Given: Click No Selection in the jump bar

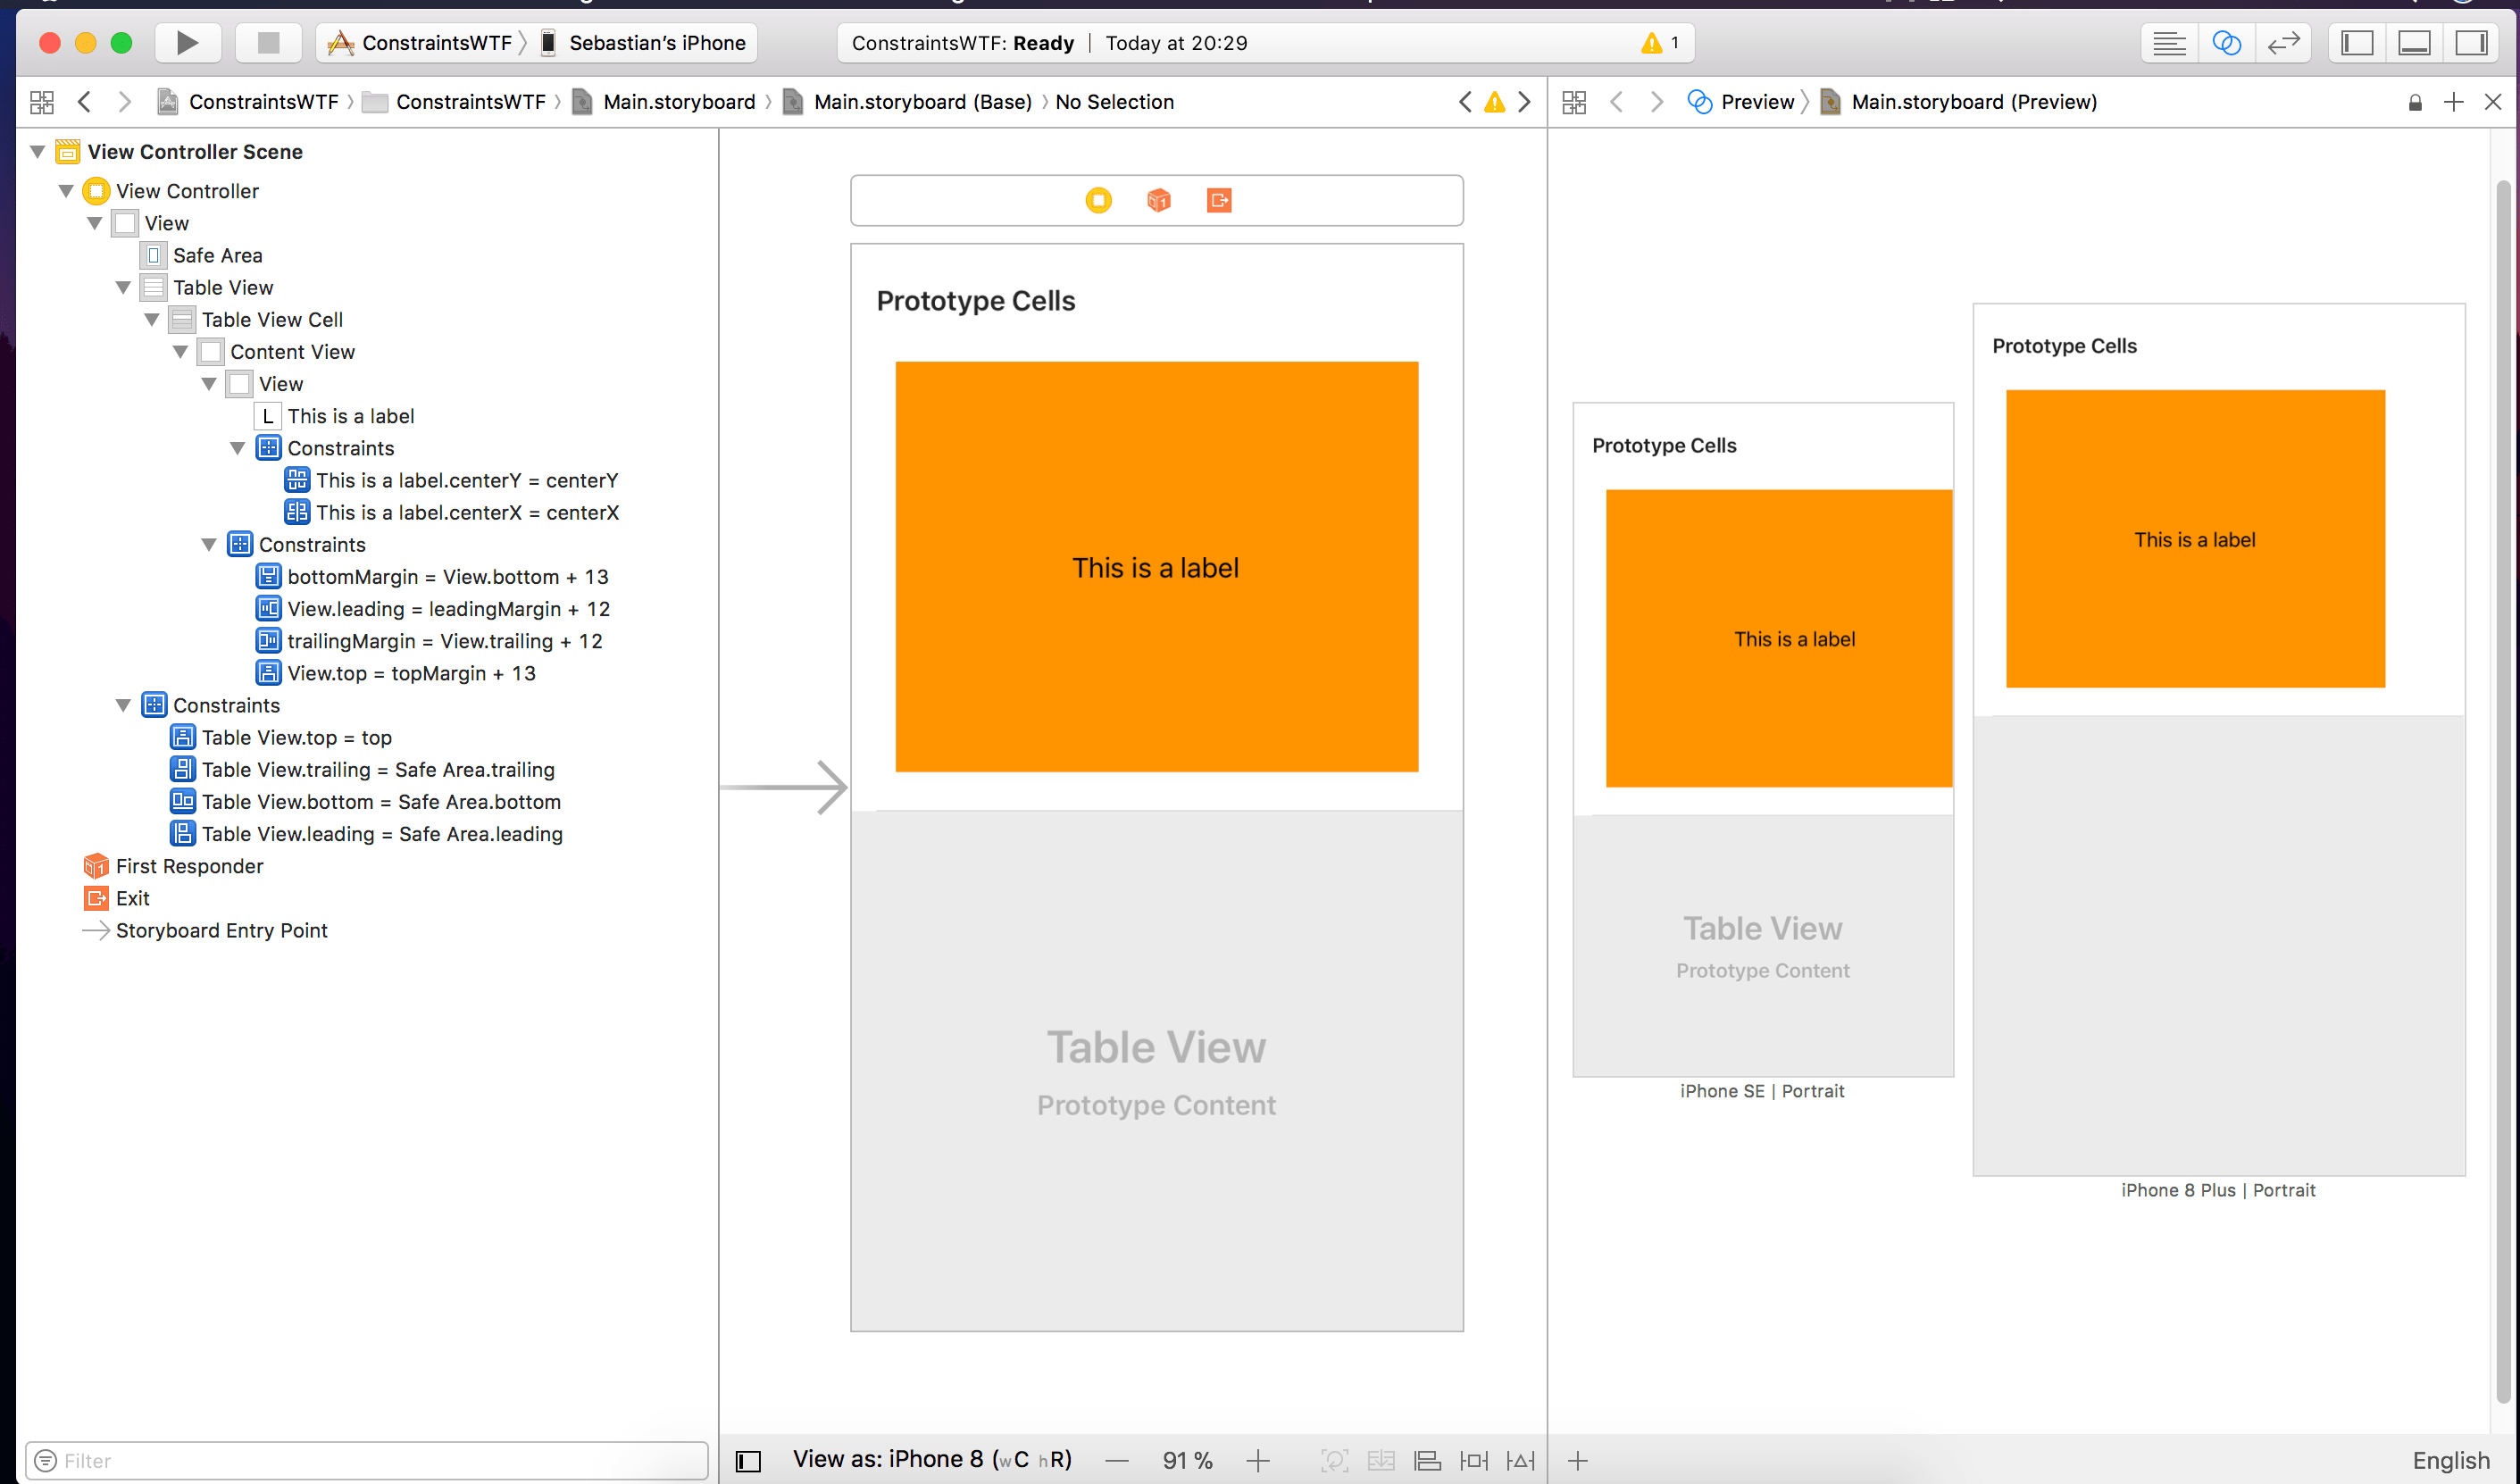Looking at the screenshot, I should tap(1114, 101).
